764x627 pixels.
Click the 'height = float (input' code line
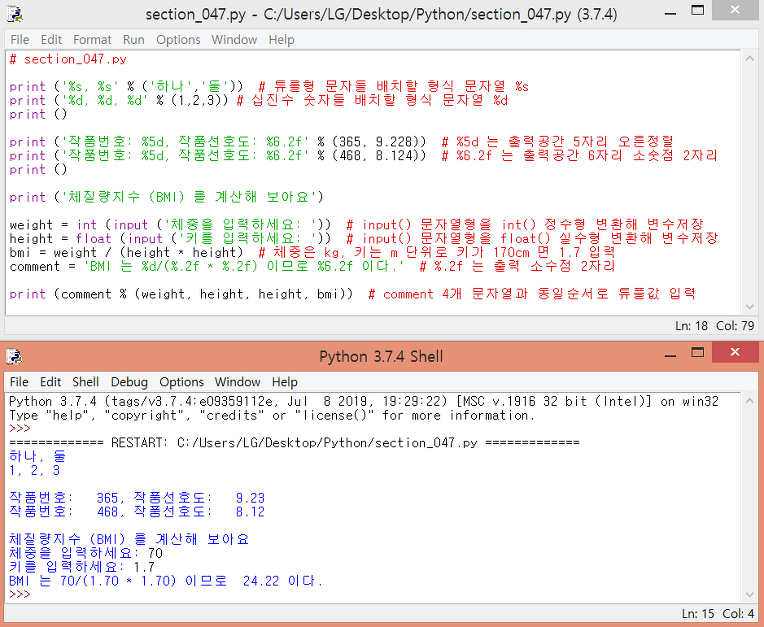(364, 238)
